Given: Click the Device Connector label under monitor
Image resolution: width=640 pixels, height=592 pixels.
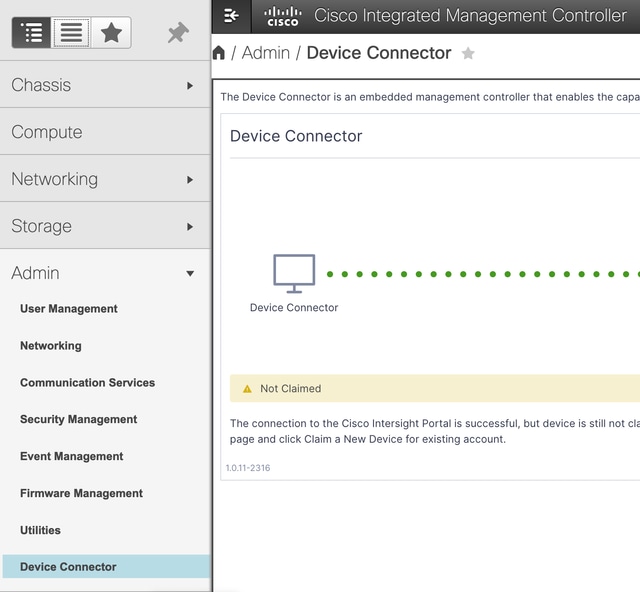Looking at the screenshot, I should click(294, 307).
